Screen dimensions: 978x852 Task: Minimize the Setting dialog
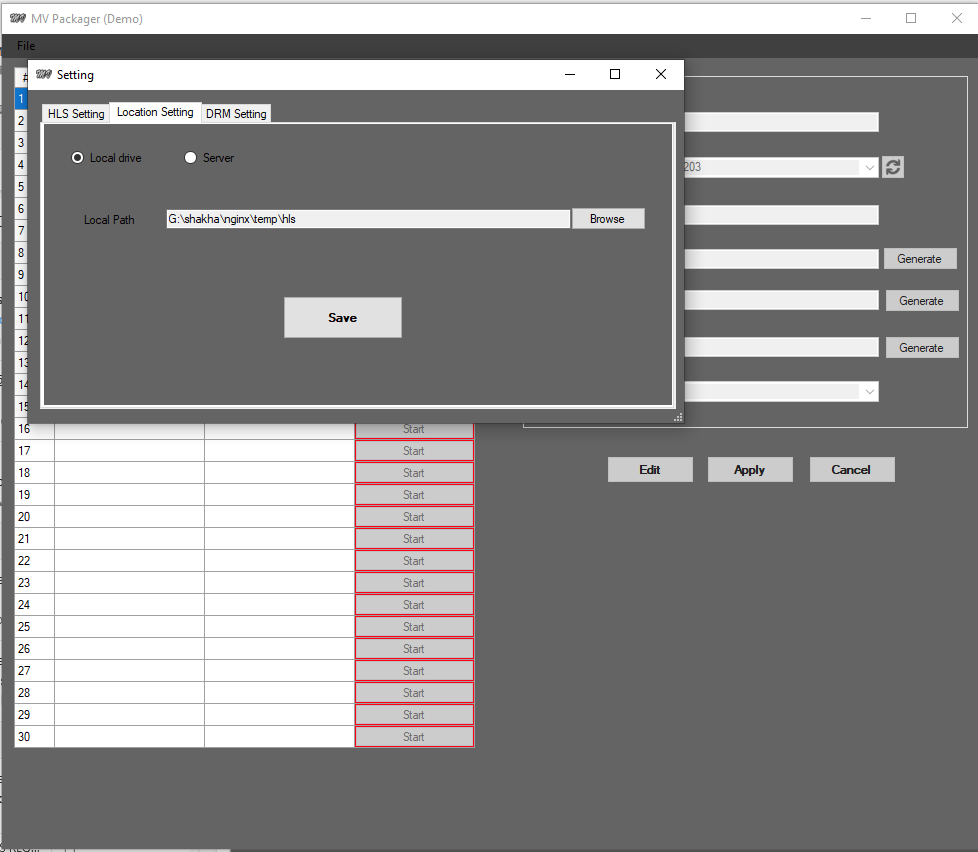[x=570, y=74]
